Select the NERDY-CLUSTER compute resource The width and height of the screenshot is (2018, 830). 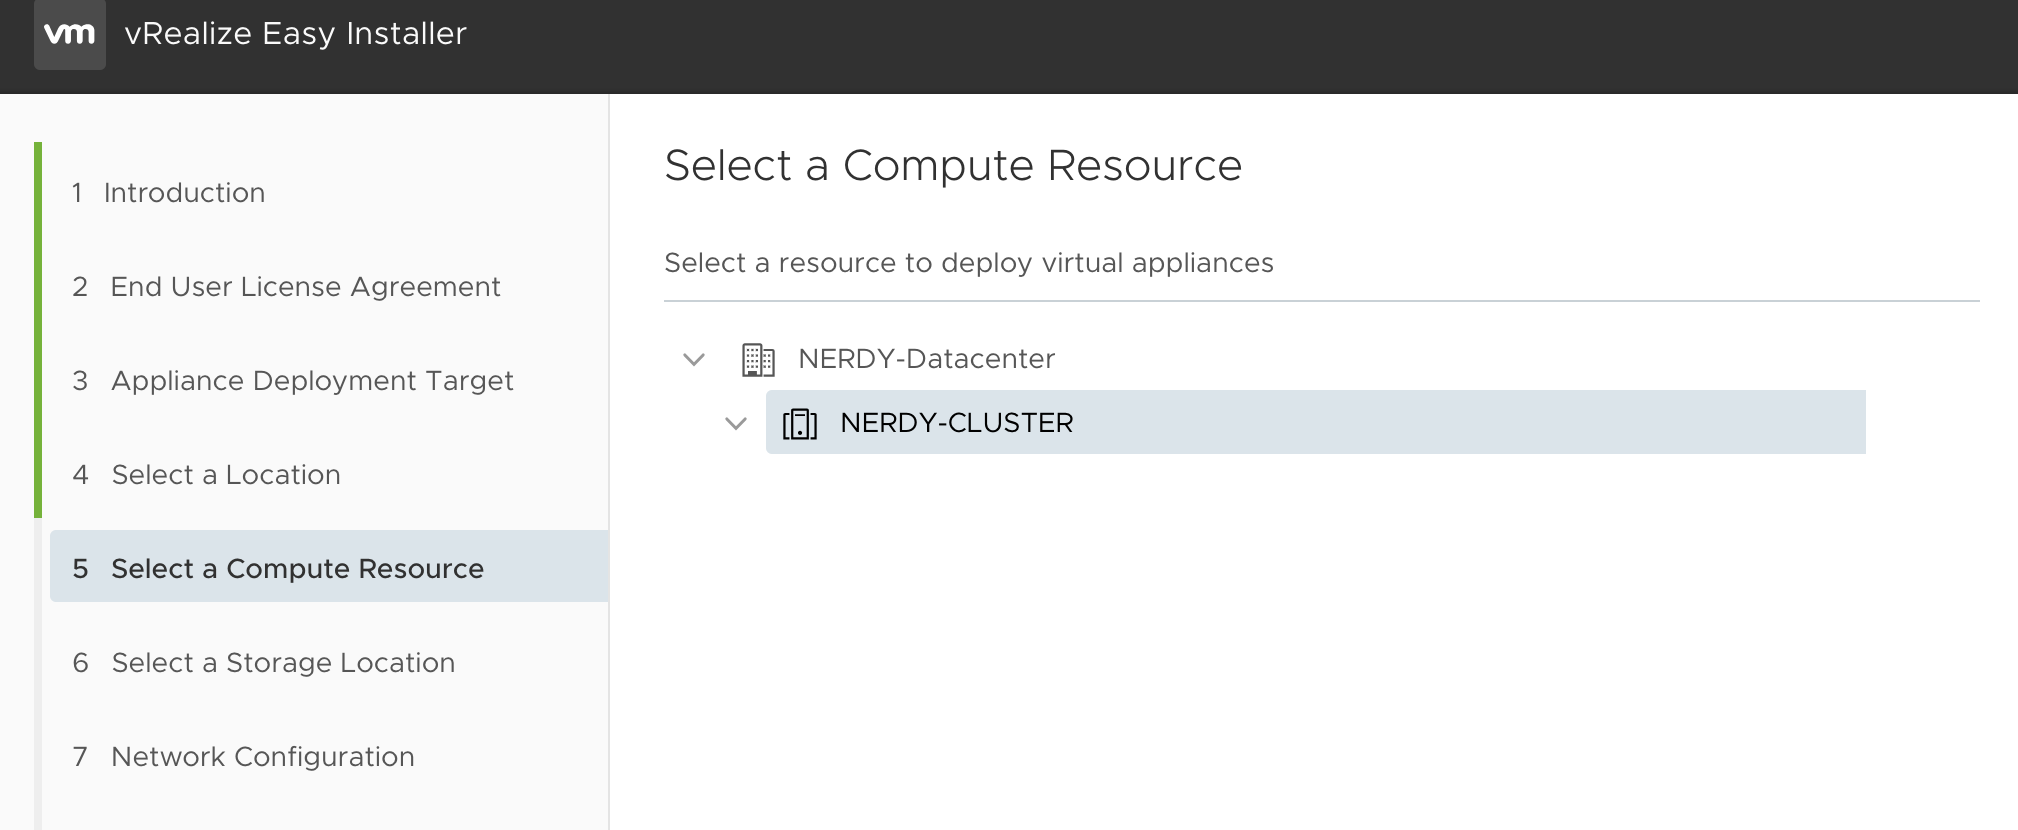point(1315,422)
